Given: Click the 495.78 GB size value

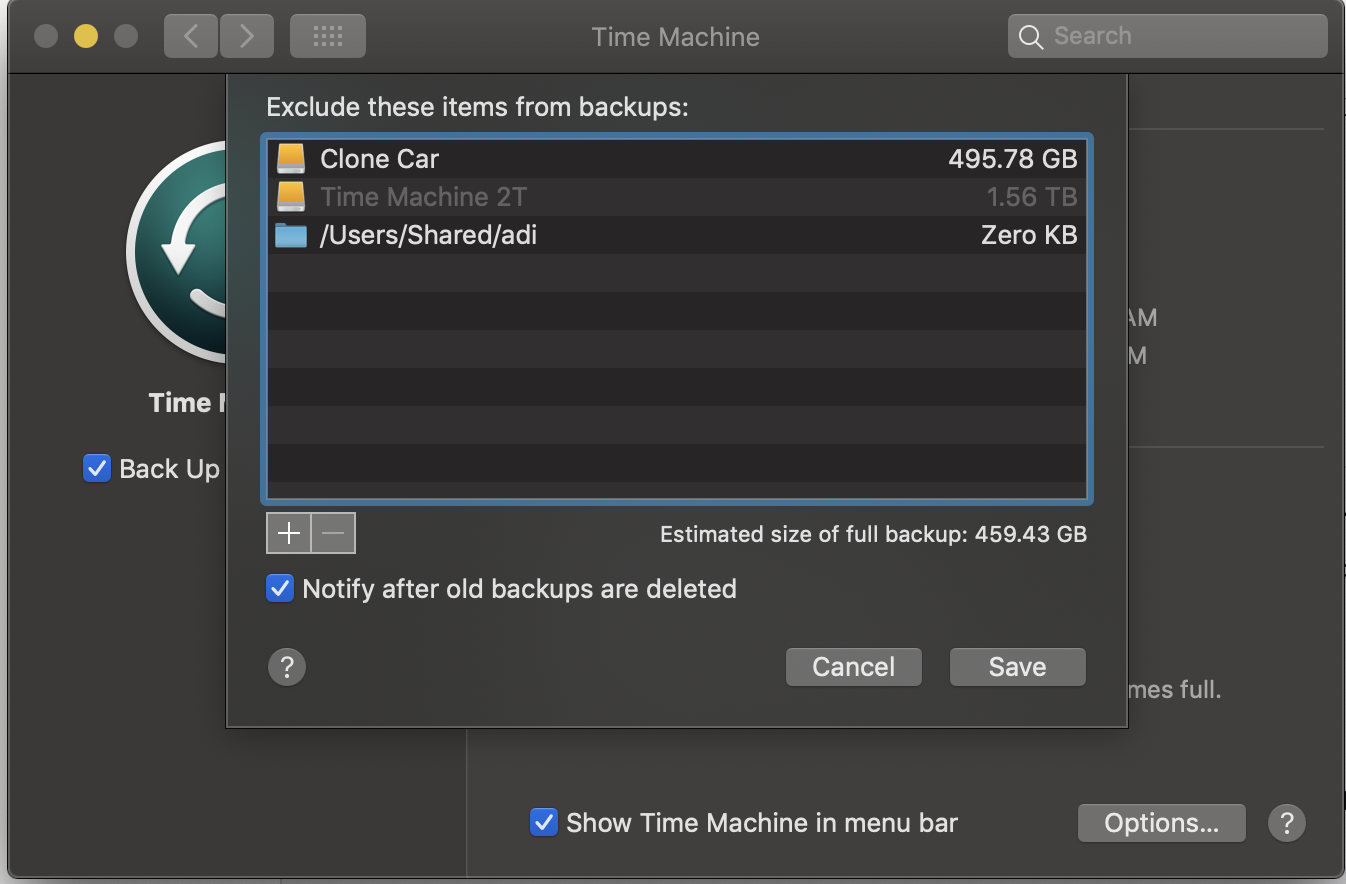Looking at the screenshot, I should point(1013,159).
